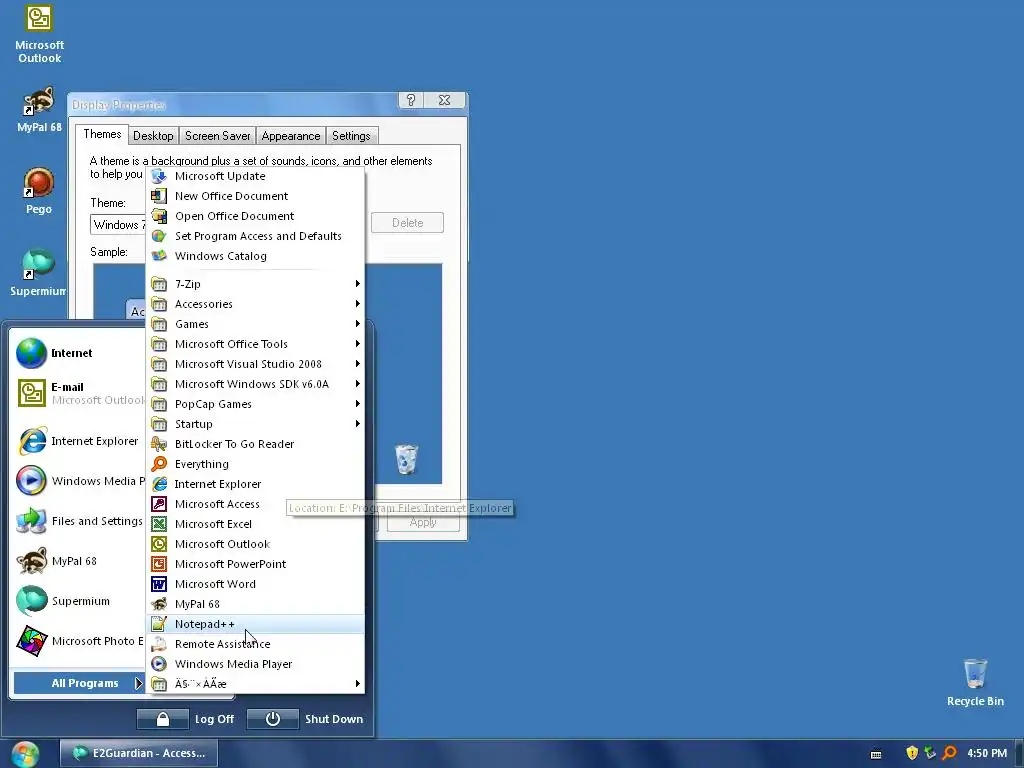Launch Windows Media Player from All Programs list
1024x768 pixels.
coord(255,664)
